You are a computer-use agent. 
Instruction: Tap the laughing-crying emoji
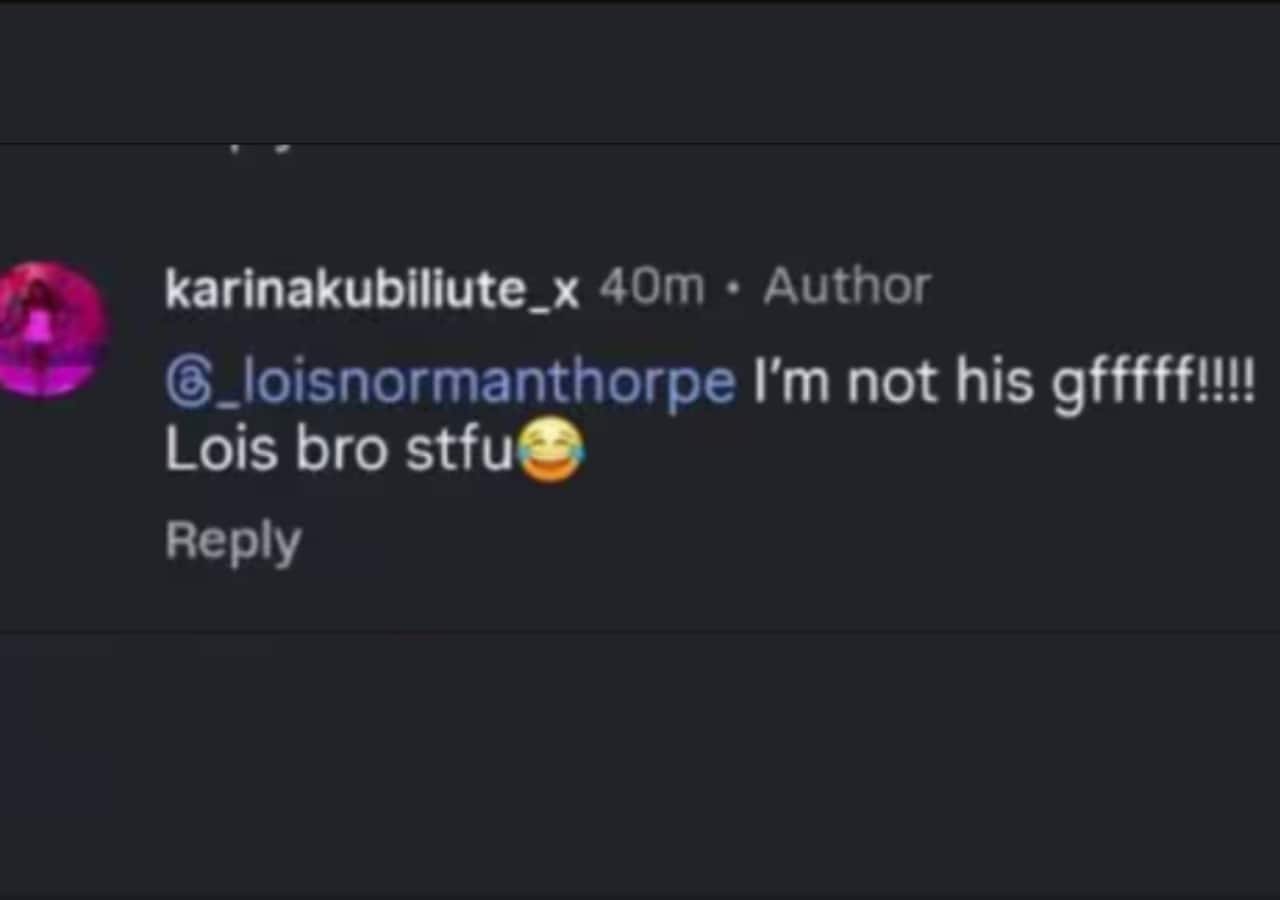coord(550,454)
